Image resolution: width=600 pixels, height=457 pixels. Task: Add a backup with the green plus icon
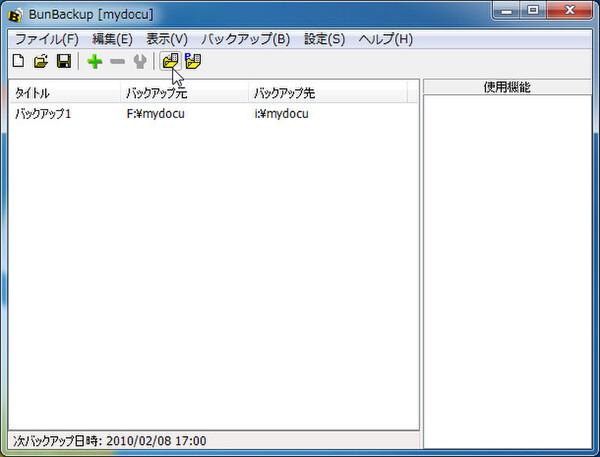tap(95, 62)
